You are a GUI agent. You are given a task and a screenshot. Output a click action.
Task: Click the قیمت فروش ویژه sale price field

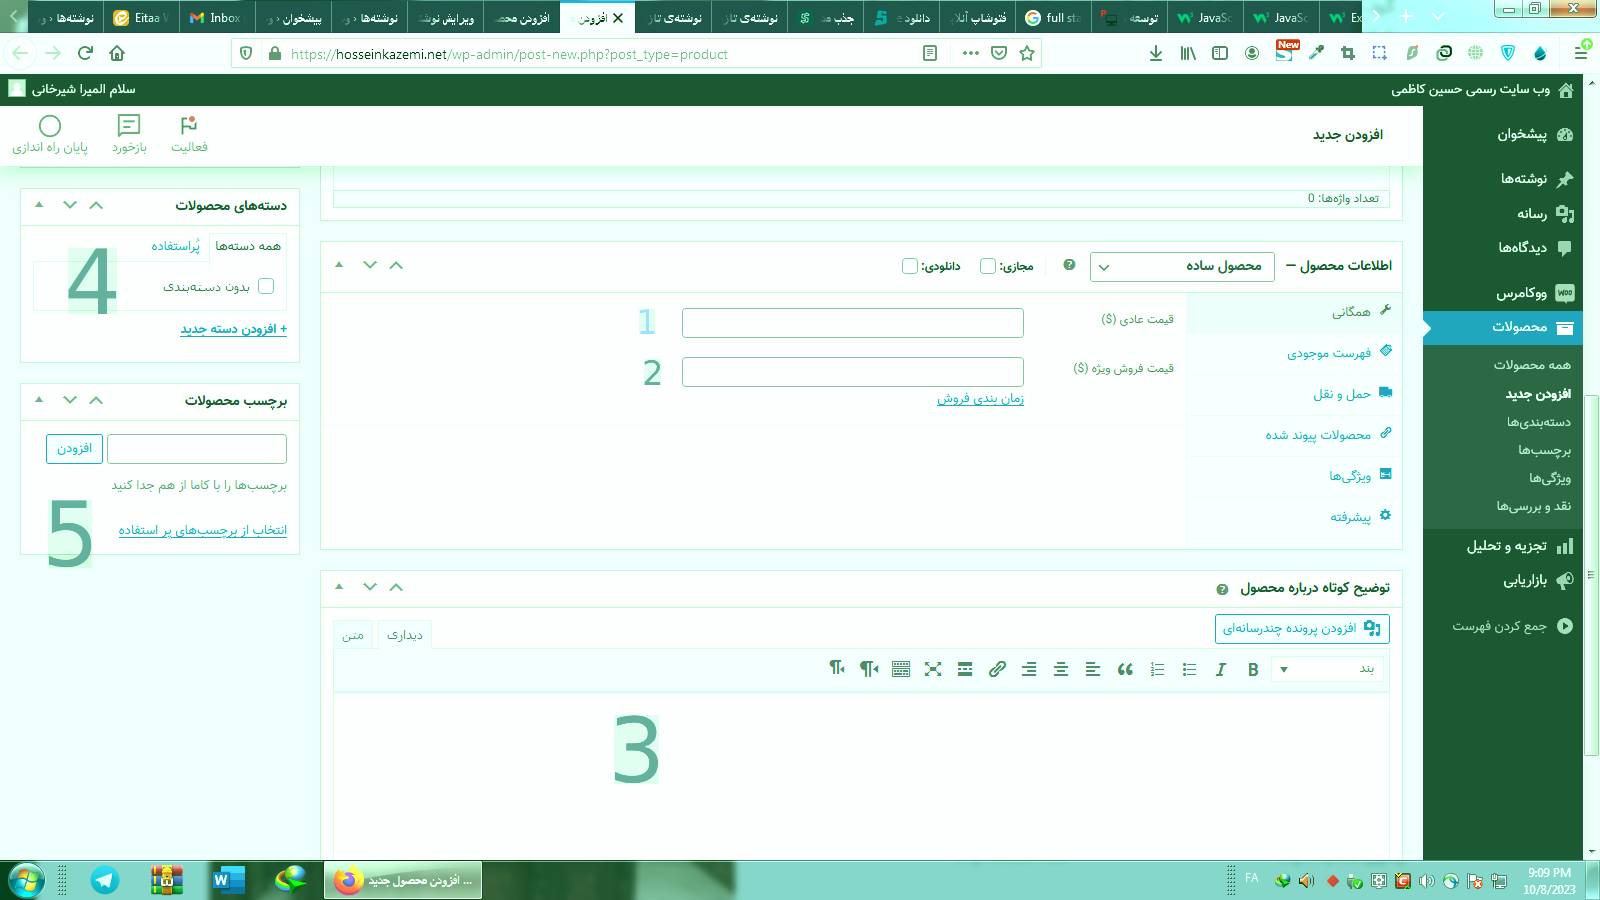point(853,372)
